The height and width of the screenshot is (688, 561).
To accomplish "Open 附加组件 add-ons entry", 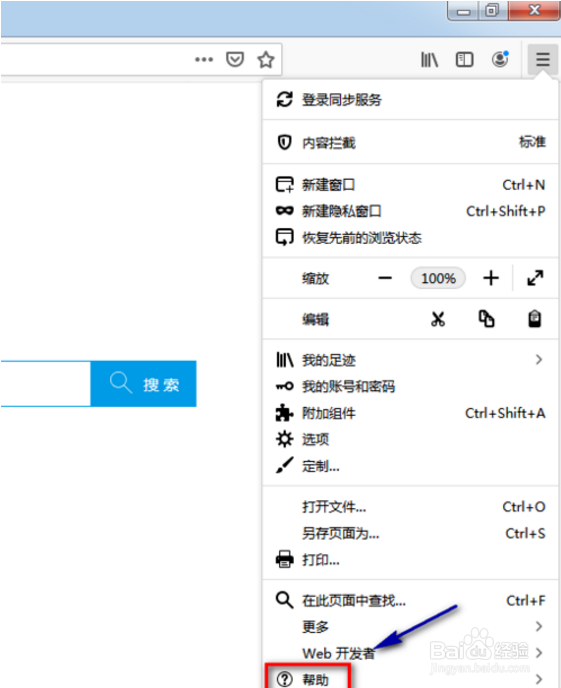I will (410, 413).
